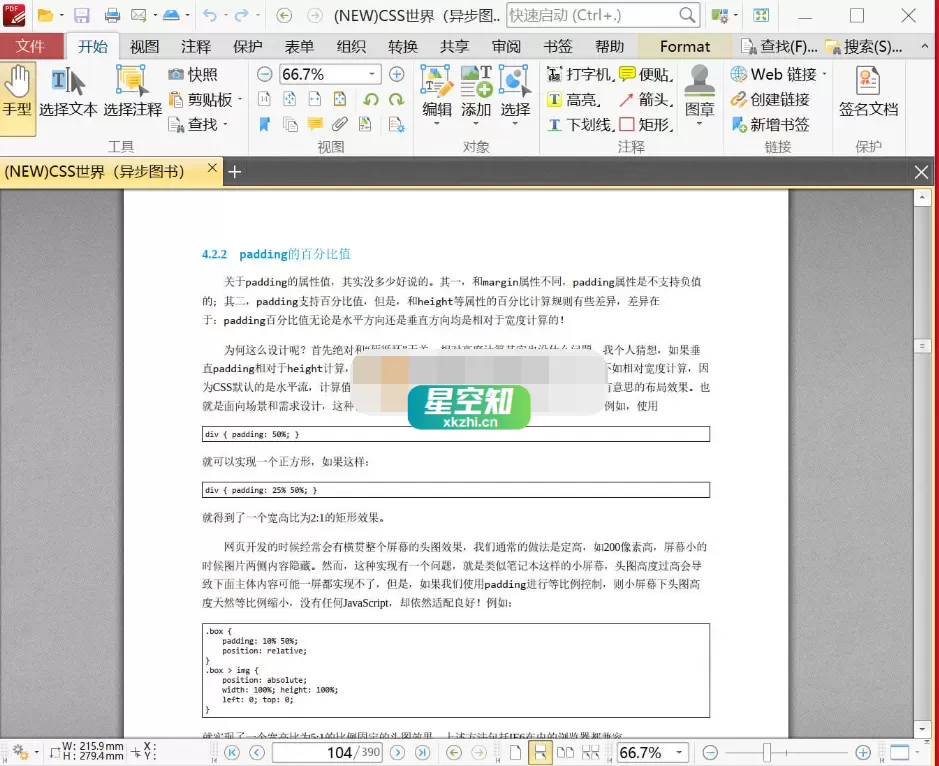Image resolution: width=939 pixels, height=766 pixels.
Task: Toggle single page layout in status bar
Action: [515, 753]
